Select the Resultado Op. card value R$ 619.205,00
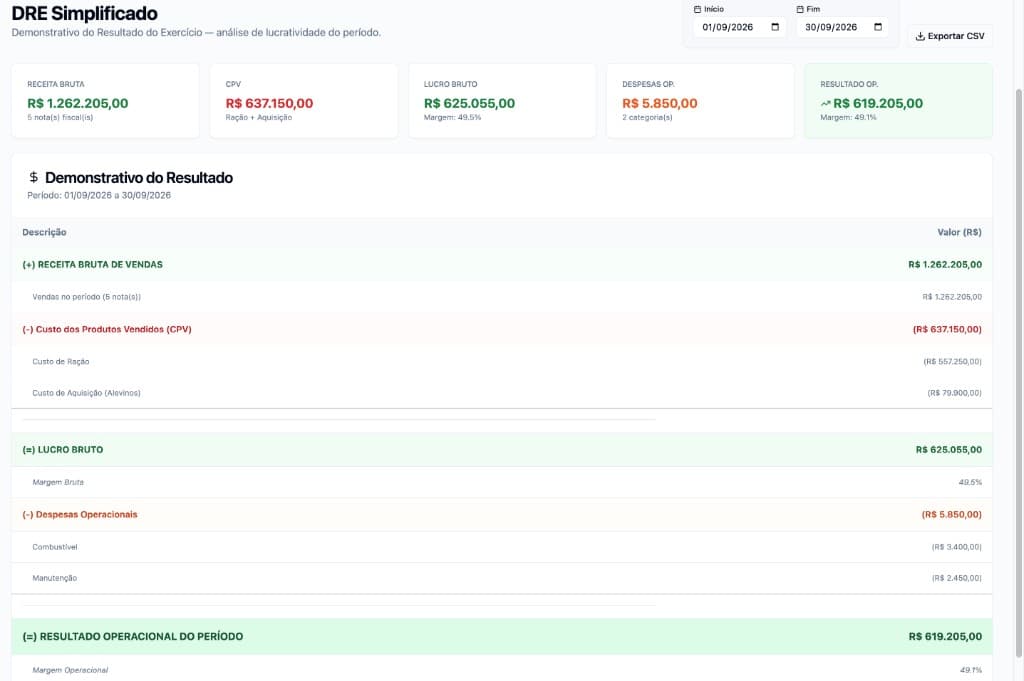Viewport: 1024px width, 681px height. point(878,103)
